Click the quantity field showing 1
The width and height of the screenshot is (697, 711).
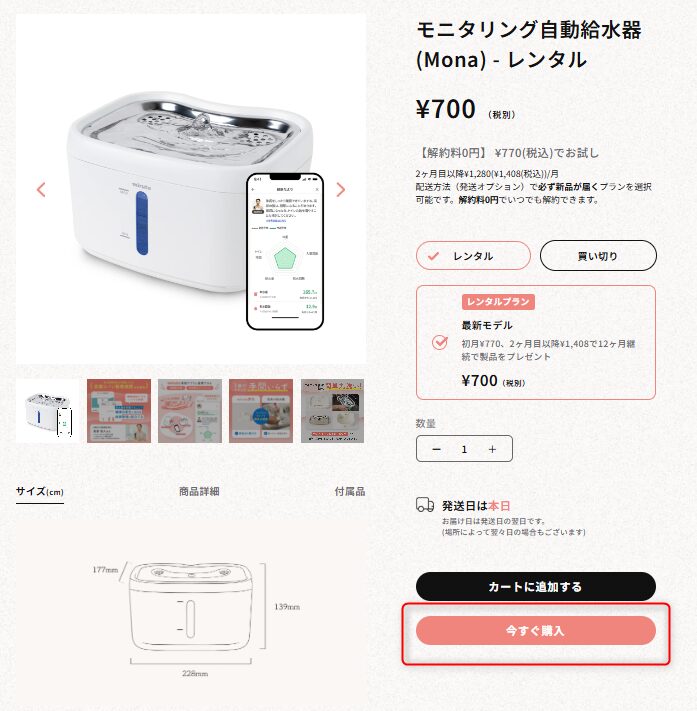(x=464, y=449)
